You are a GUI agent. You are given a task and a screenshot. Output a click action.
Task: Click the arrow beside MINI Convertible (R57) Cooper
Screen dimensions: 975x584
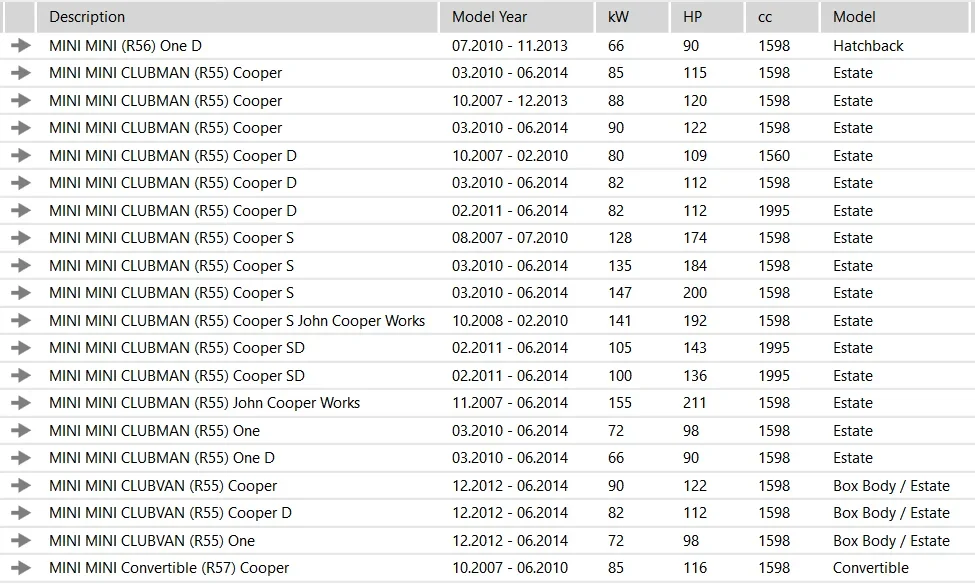(21, 568)
